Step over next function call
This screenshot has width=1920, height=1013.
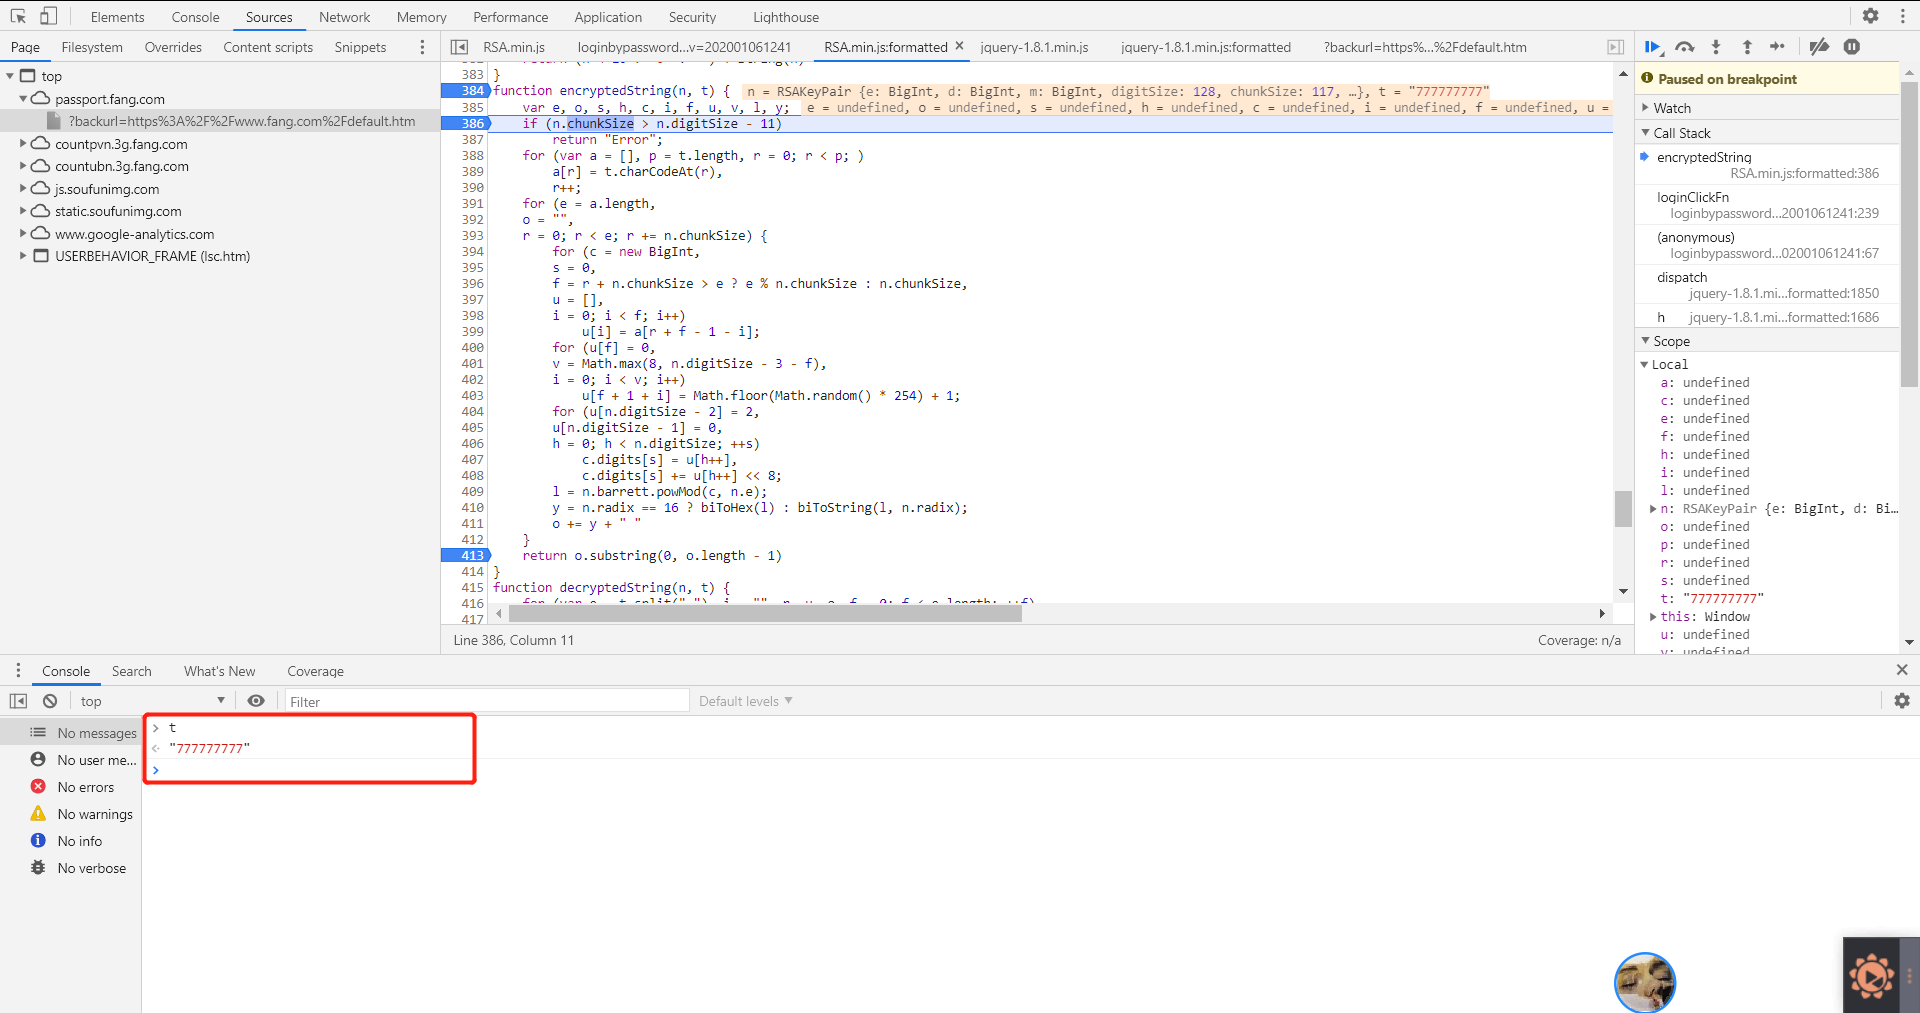1685,46
